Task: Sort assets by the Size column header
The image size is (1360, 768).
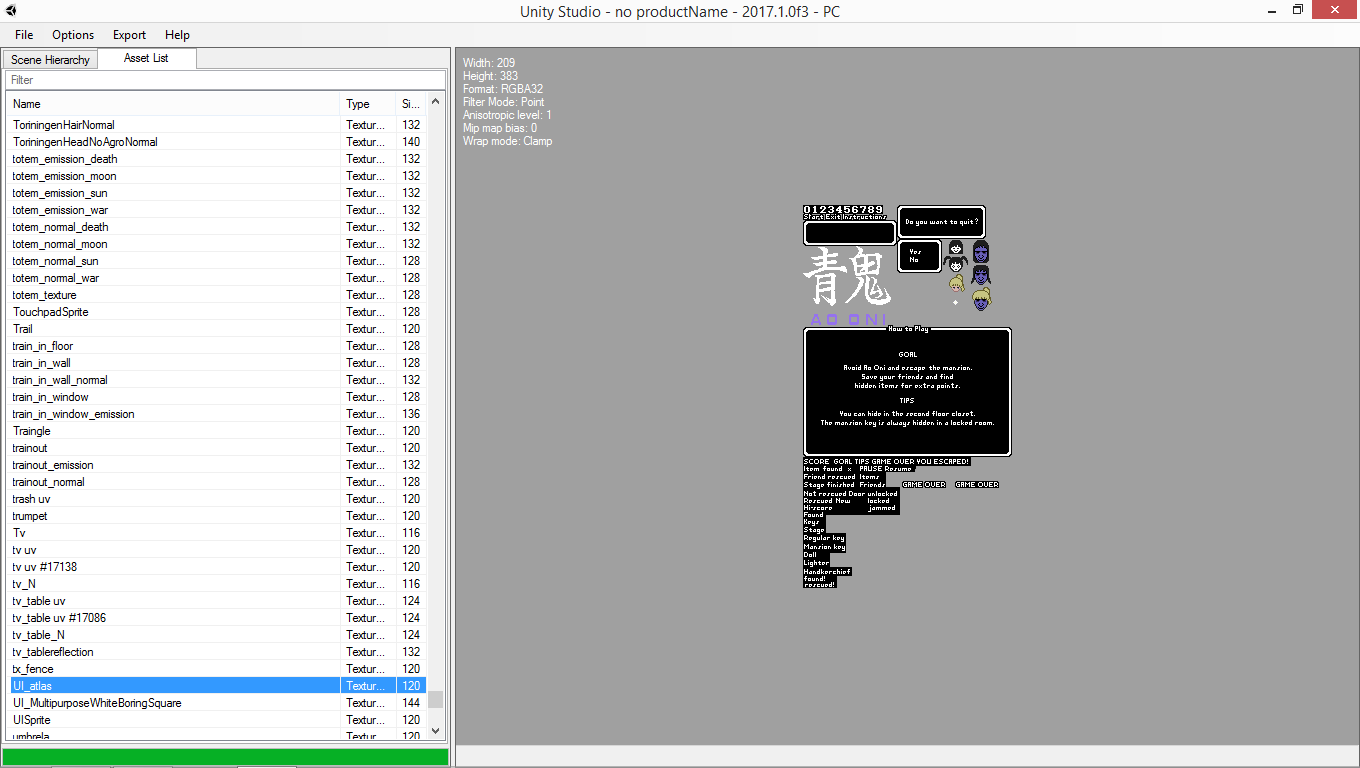Action: tap(411, 104)
